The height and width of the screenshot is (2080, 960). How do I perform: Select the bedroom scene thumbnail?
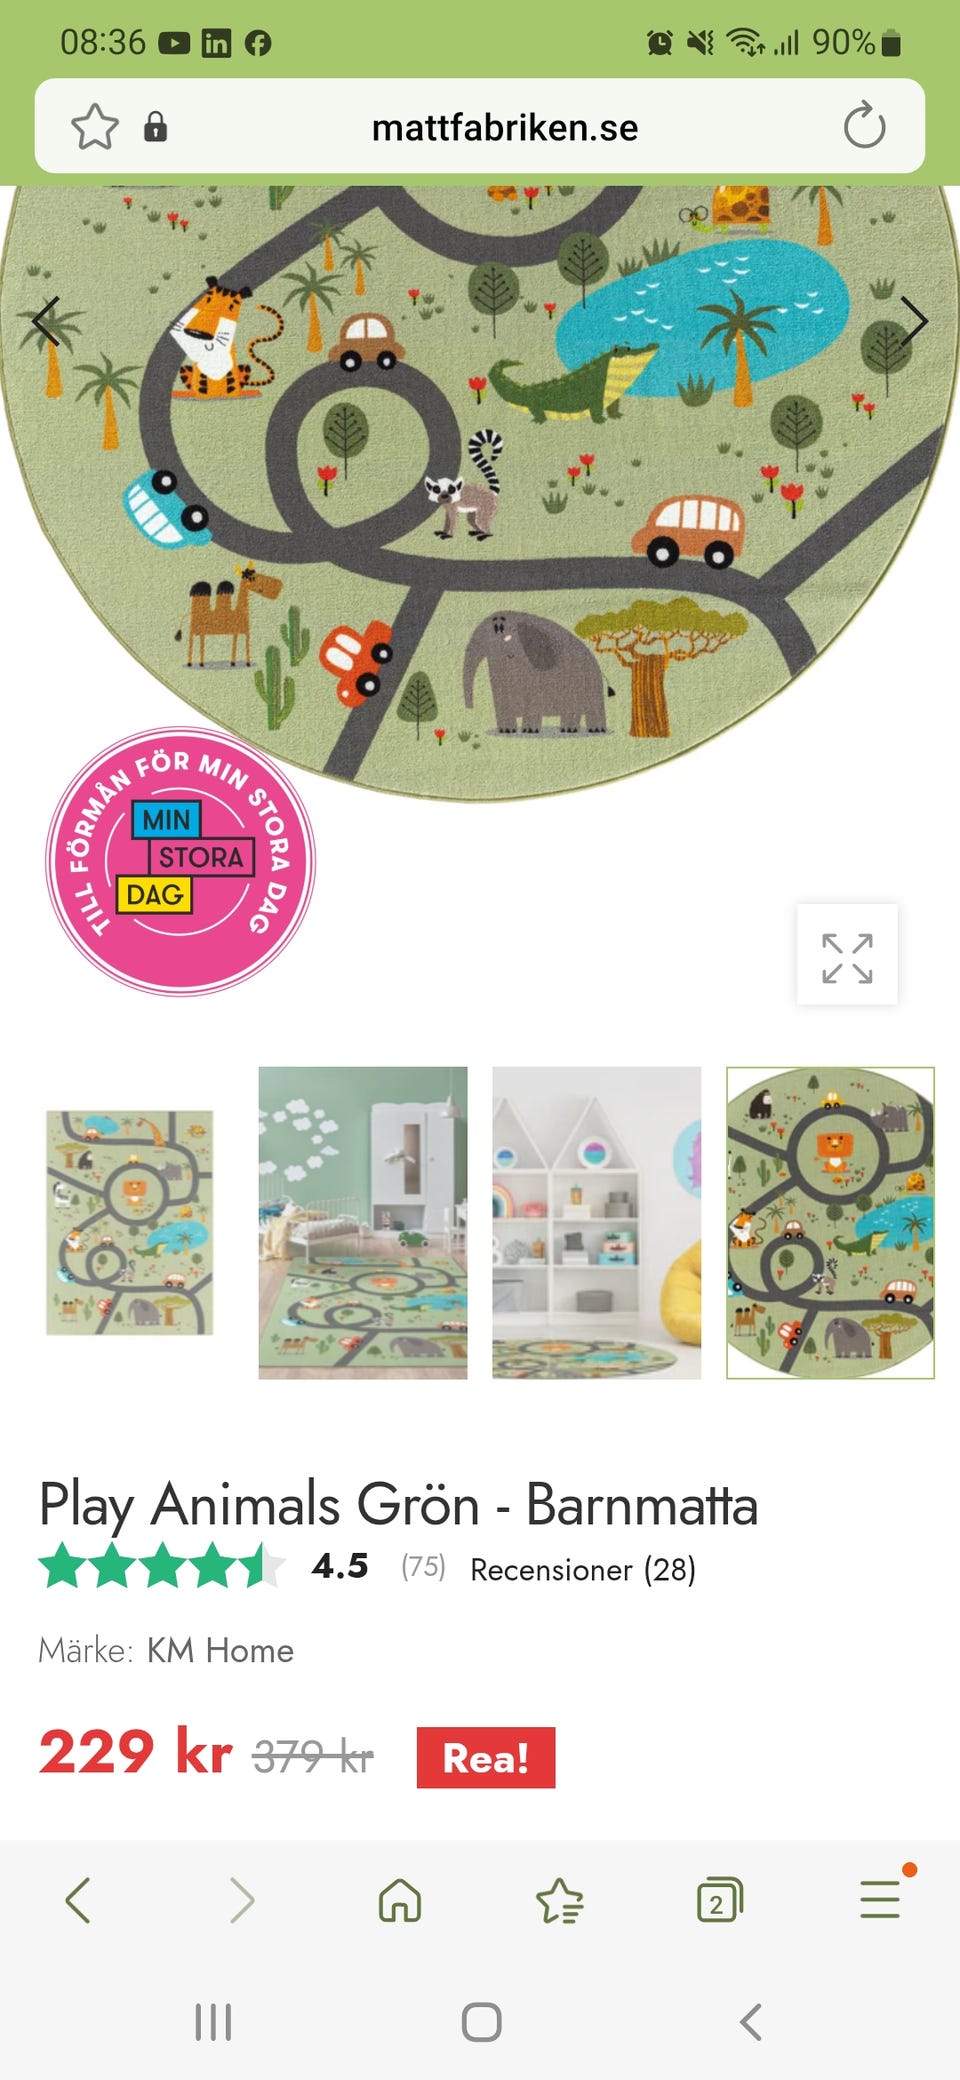coord(363,1223)
